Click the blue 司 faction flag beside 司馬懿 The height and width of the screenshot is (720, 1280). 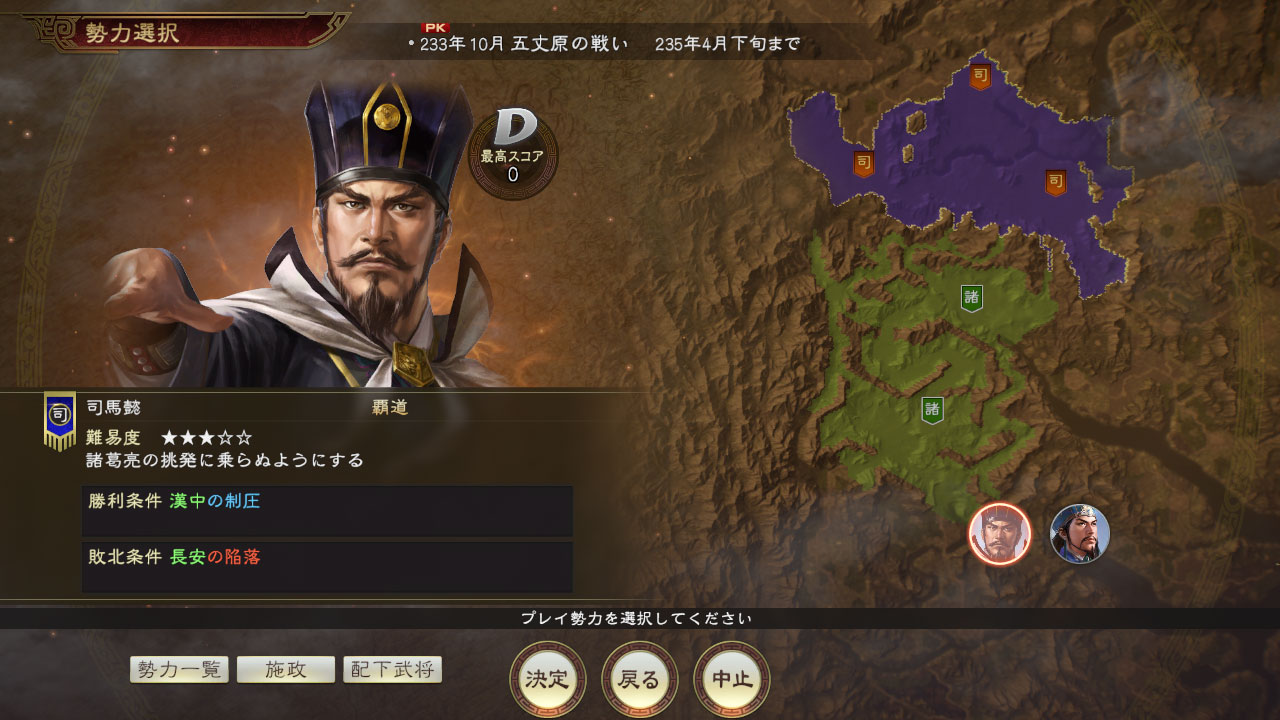[x=60, y=420]
